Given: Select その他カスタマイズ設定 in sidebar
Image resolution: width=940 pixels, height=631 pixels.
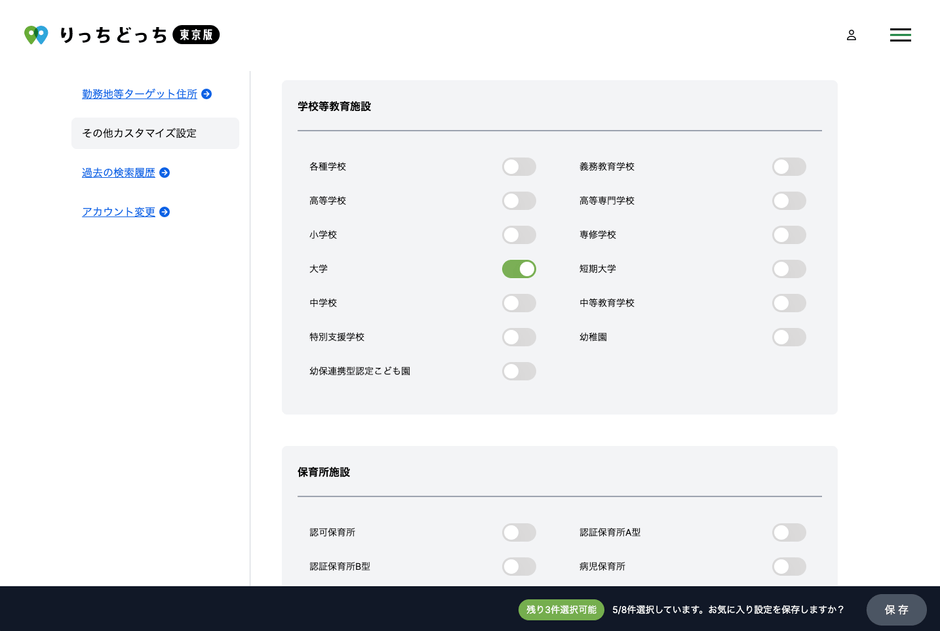Looking at the screenshot, I should point(155,133).
